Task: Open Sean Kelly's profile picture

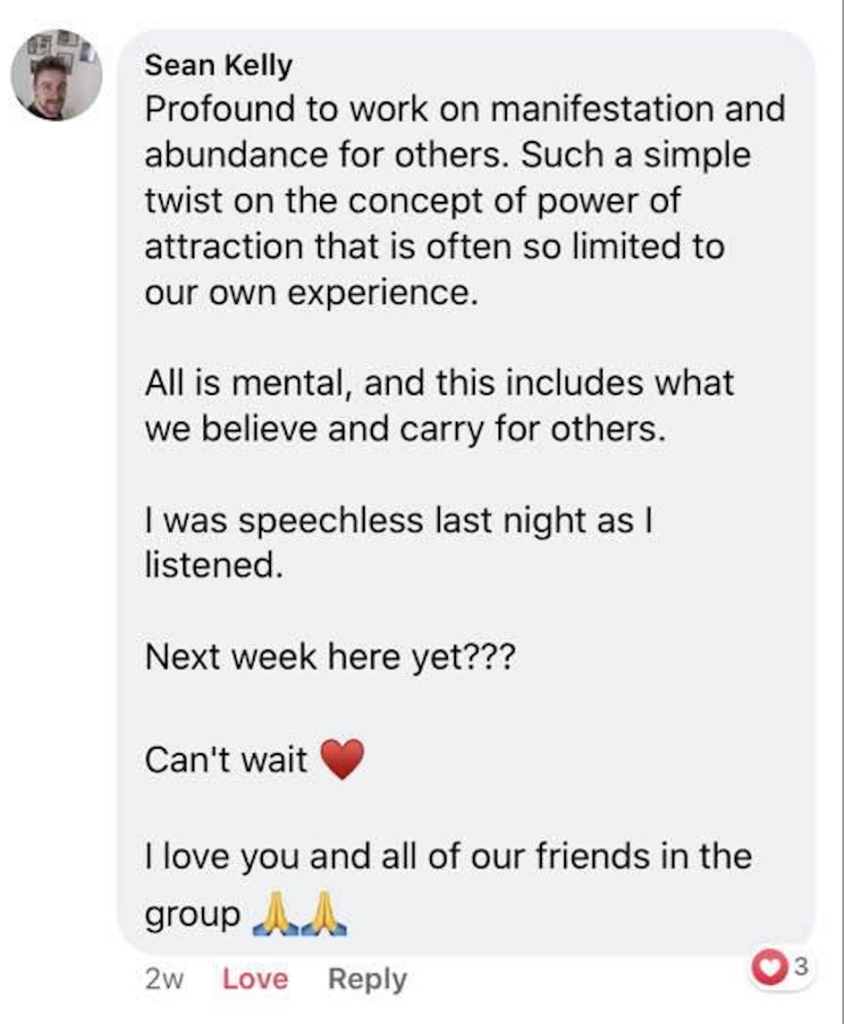Action: (56, 76)
